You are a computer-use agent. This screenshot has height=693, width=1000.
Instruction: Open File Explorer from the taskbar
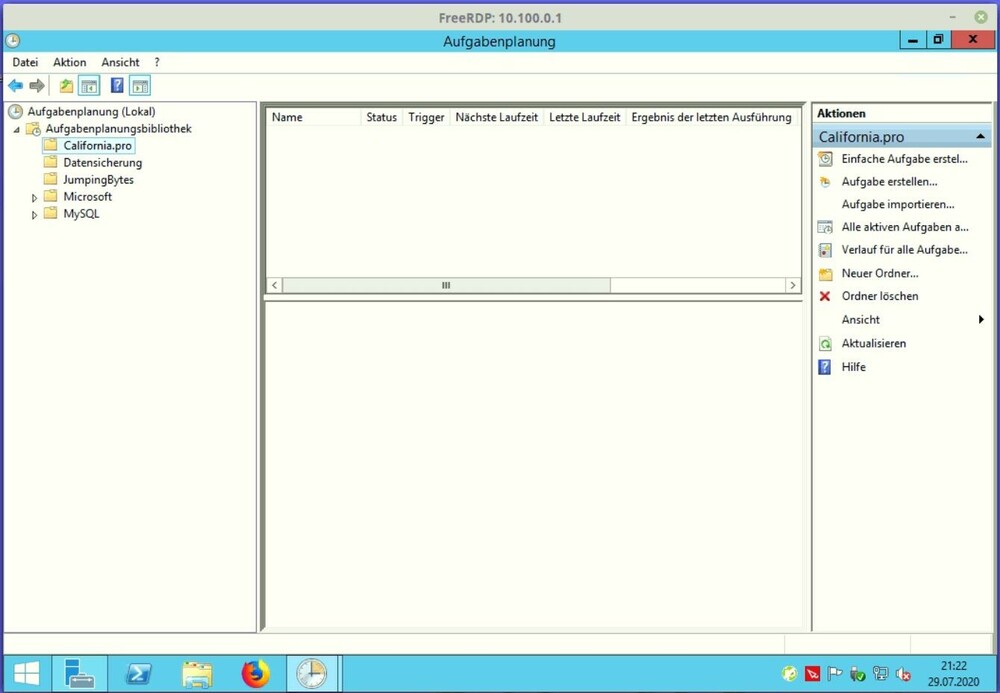click(197, 675)
